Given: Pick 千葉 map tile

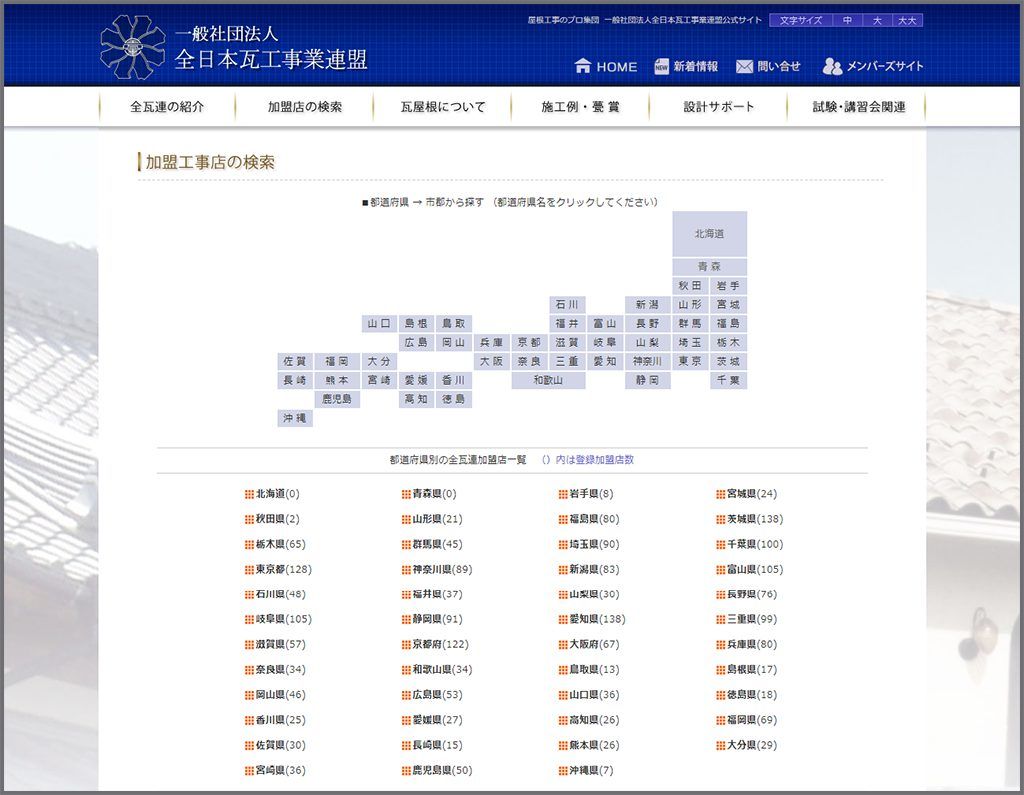Looking at the screenshot, I should coord(728,380).
